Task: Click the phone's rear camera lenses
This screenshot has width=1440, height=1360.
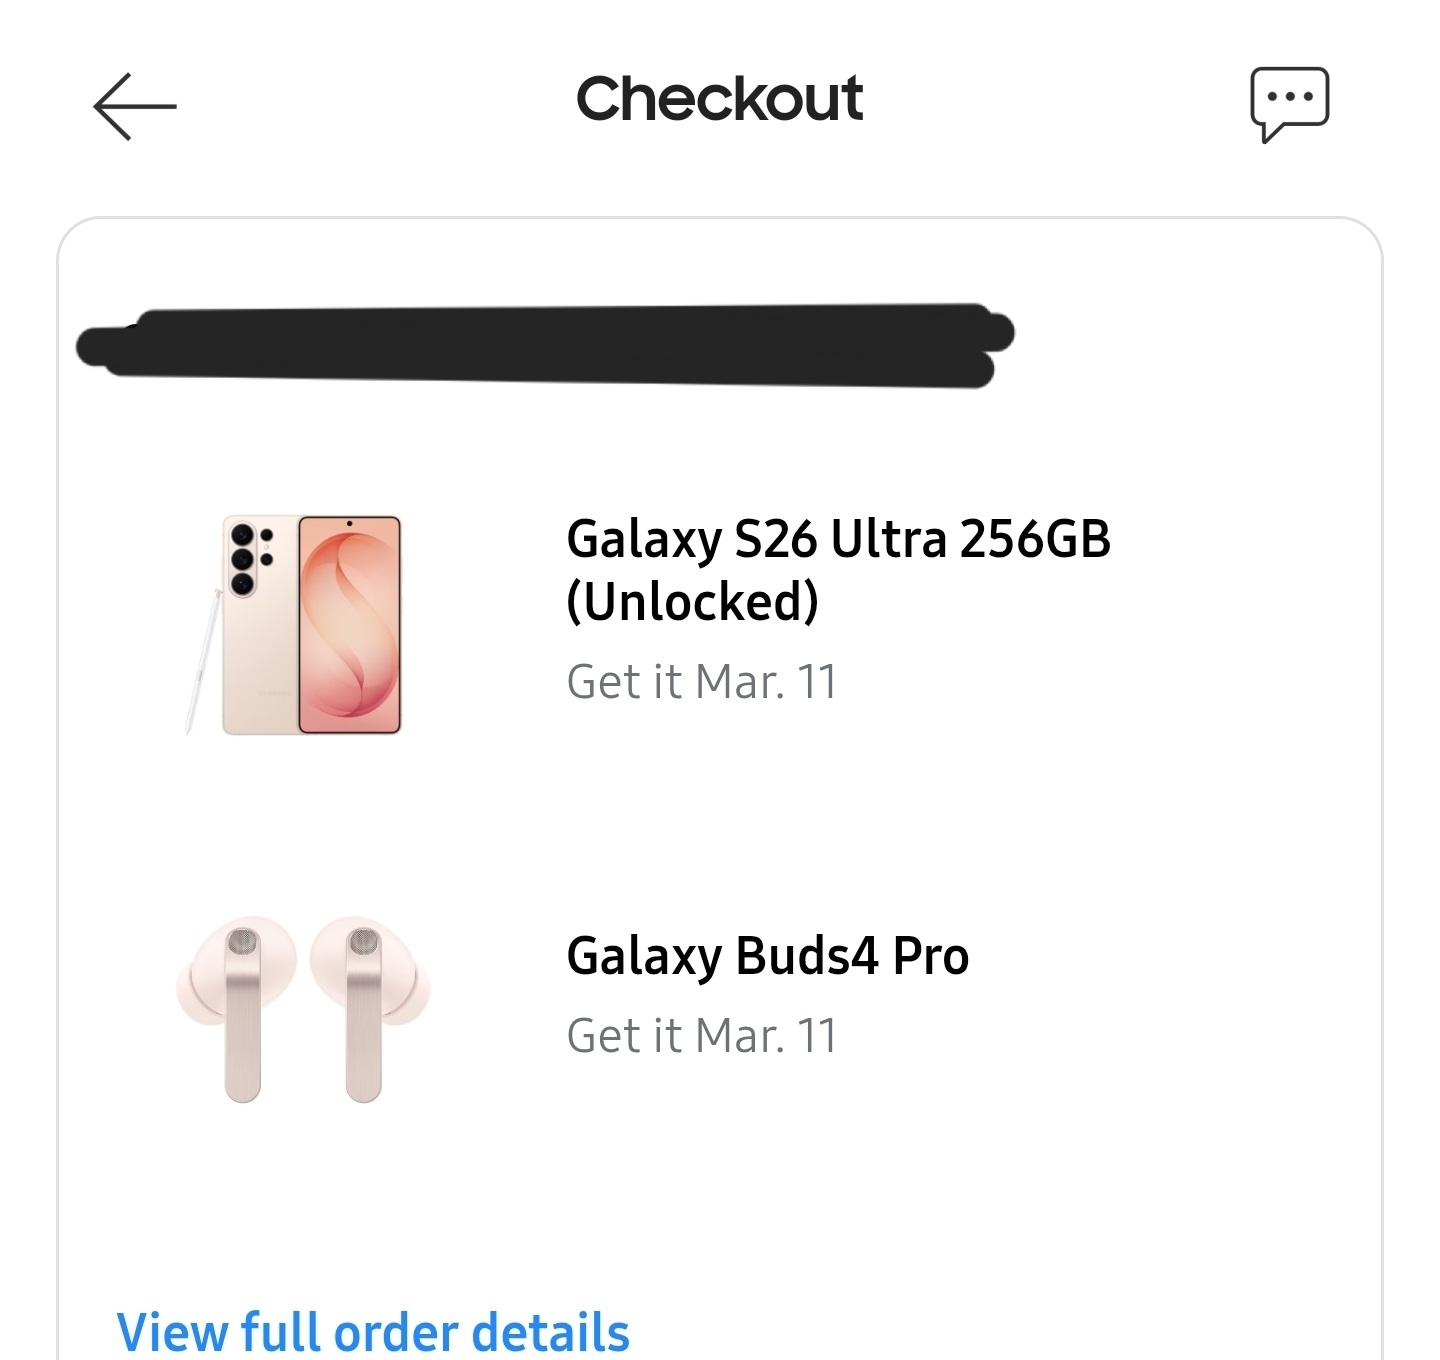Action: click(243, 558)
